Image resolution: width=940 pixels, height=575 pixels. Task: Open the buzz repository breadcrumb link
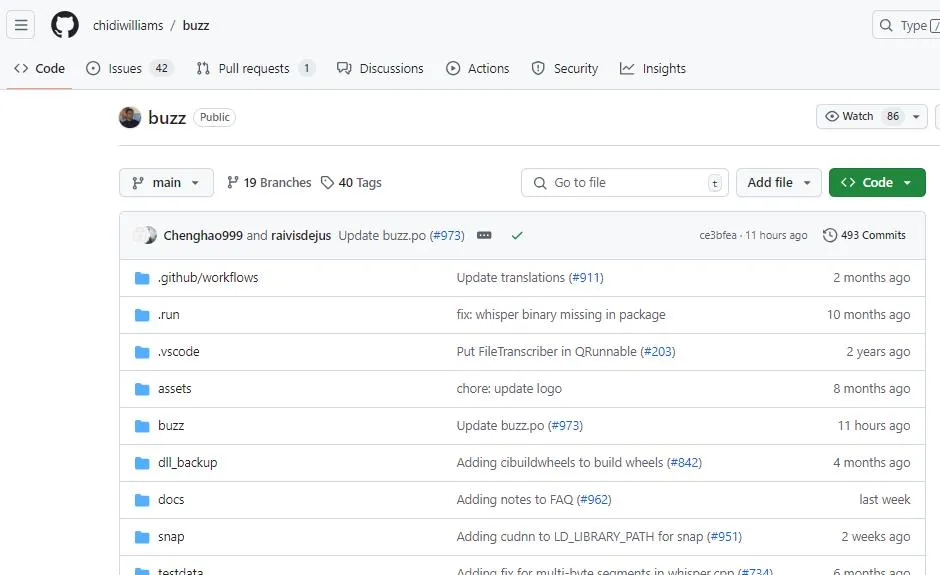click(x=196, y=25)
